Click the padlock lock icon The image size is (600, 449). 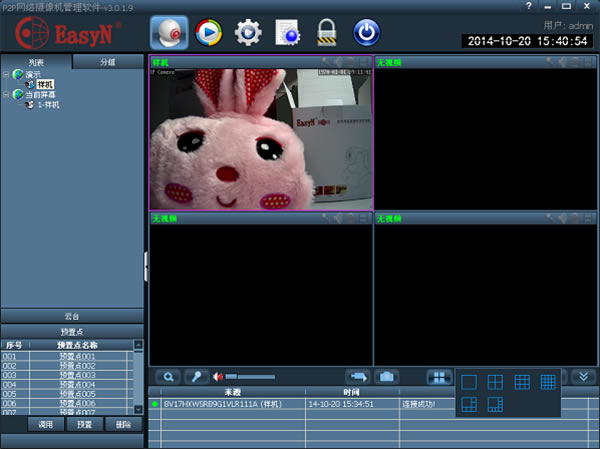[x=327, y=33]
